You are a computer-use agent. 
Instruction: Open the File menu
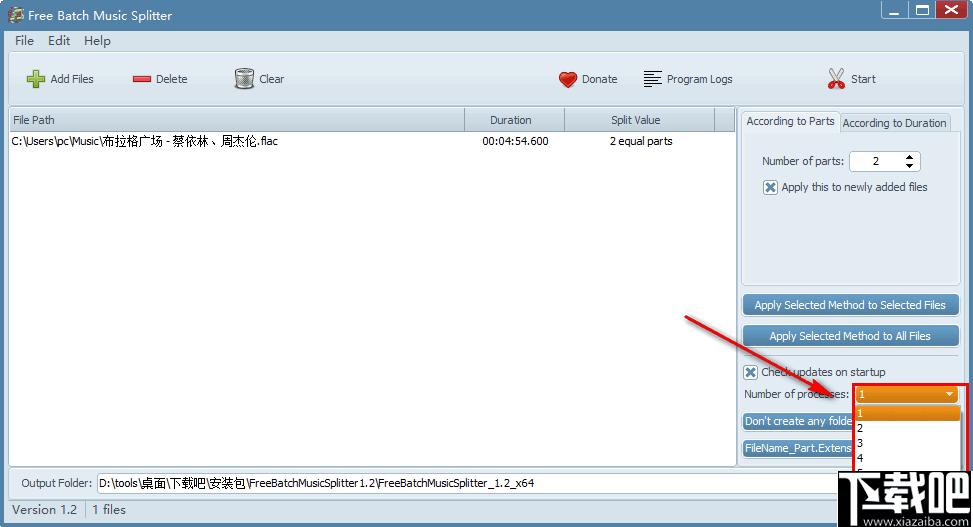(x=24, y=41)
